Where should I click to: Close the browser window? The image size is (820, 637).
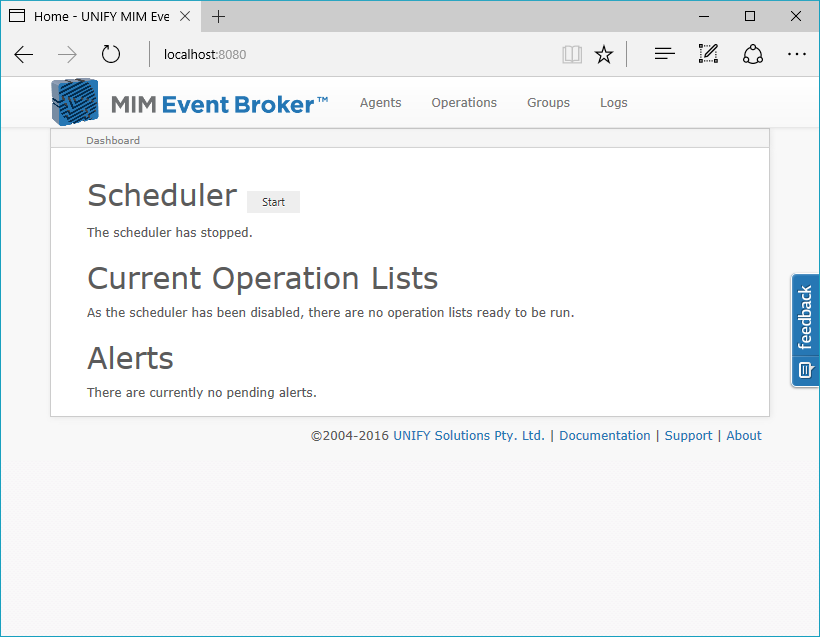point(795,16)
